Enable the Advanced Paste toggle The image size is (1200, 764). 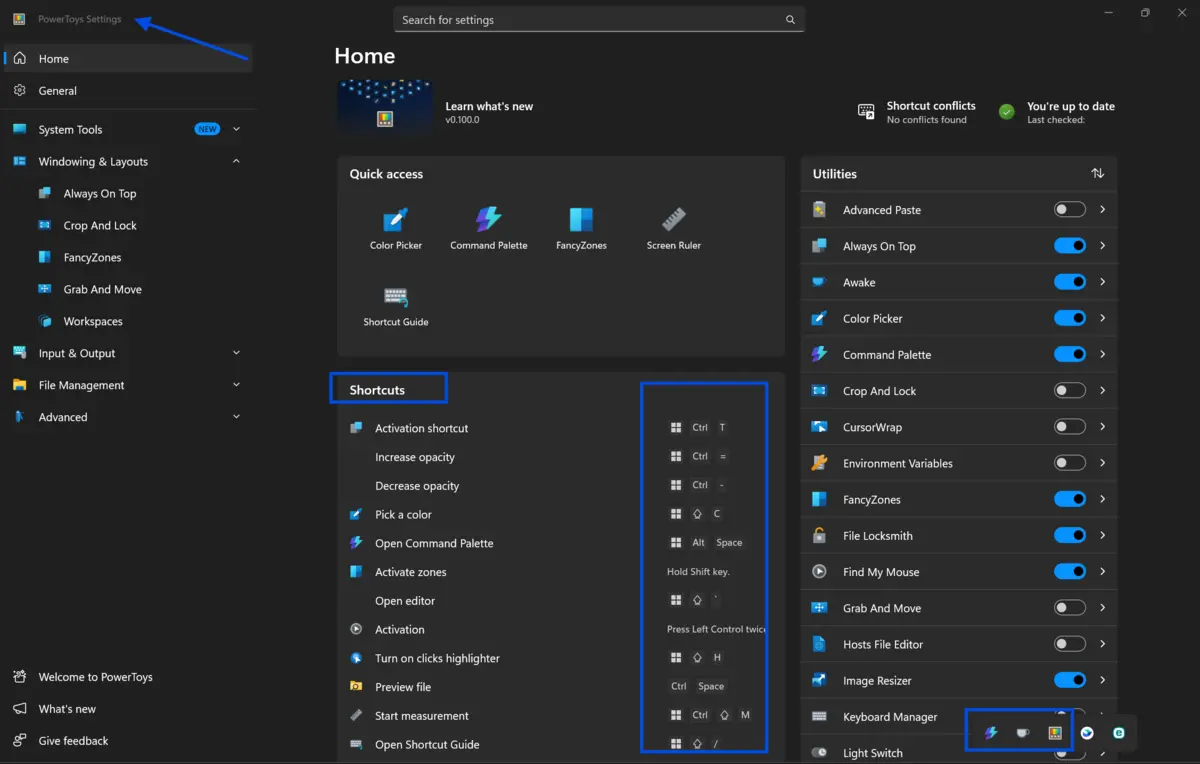coord(1070,210)
